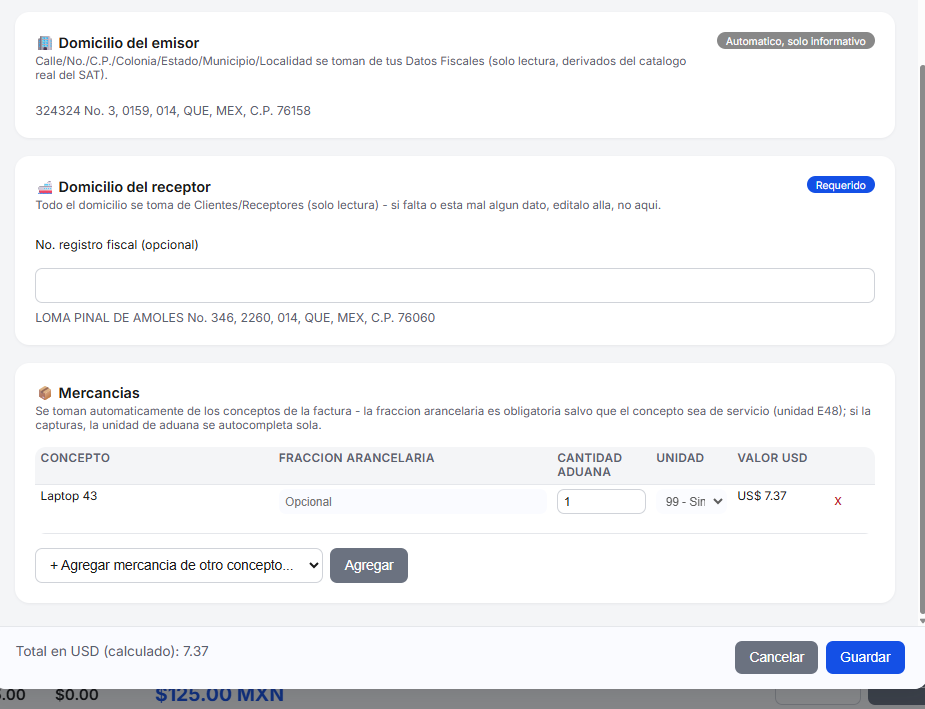Click the emisor address 324324 No. 3 text
This screenshot has height=709, width=925.
point(173,111)
